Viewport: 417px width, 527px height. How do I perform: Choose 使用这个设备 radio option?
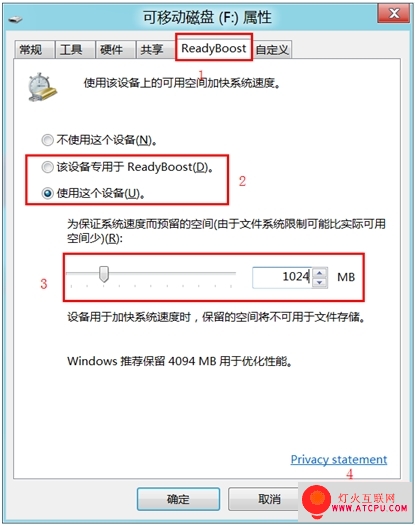(47, 193)
